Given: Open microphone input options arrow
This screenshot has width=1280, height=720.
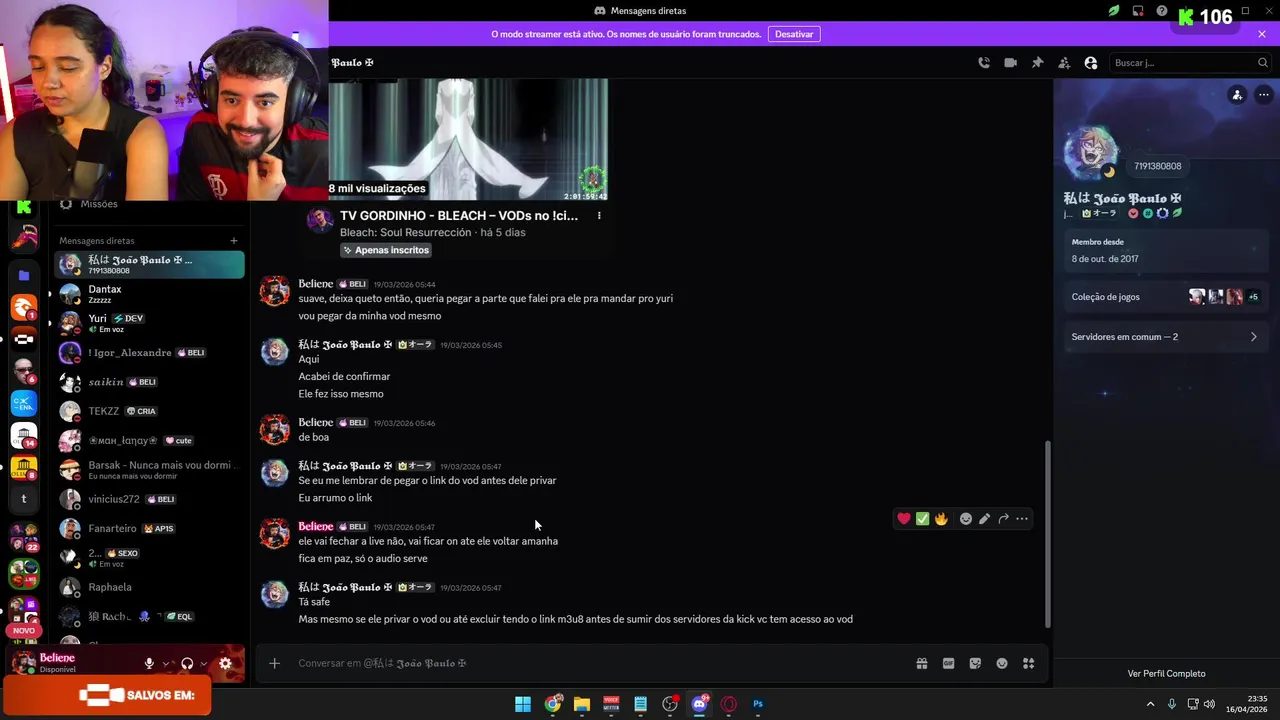Looking at the screenshot, I should pos(166,663).
